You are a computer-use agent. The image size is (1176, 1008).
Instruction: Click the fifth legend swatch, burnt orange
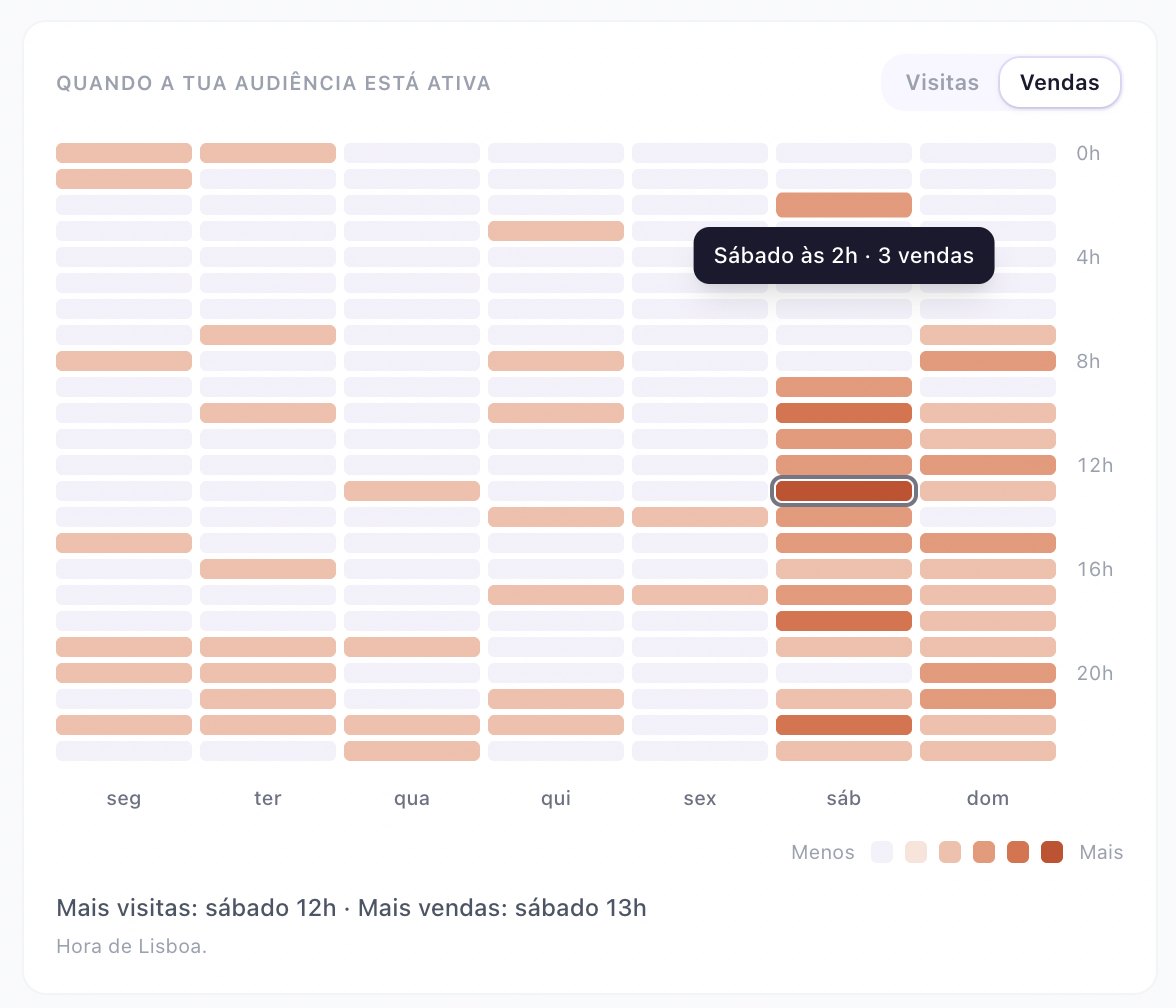click(x=1018, y=852)
